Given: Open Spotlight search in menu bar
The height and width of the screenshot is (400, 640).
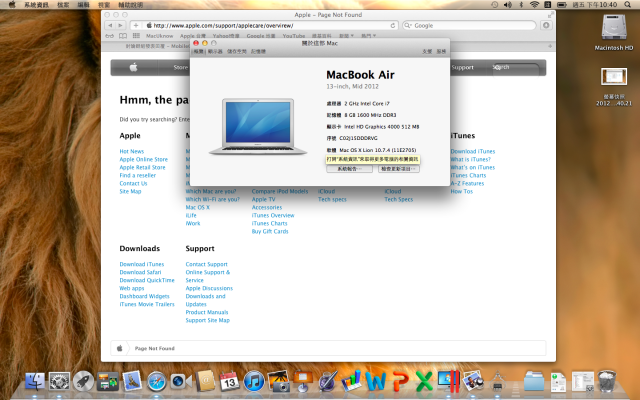Looking at the screenshot, I should click(627, 4).
